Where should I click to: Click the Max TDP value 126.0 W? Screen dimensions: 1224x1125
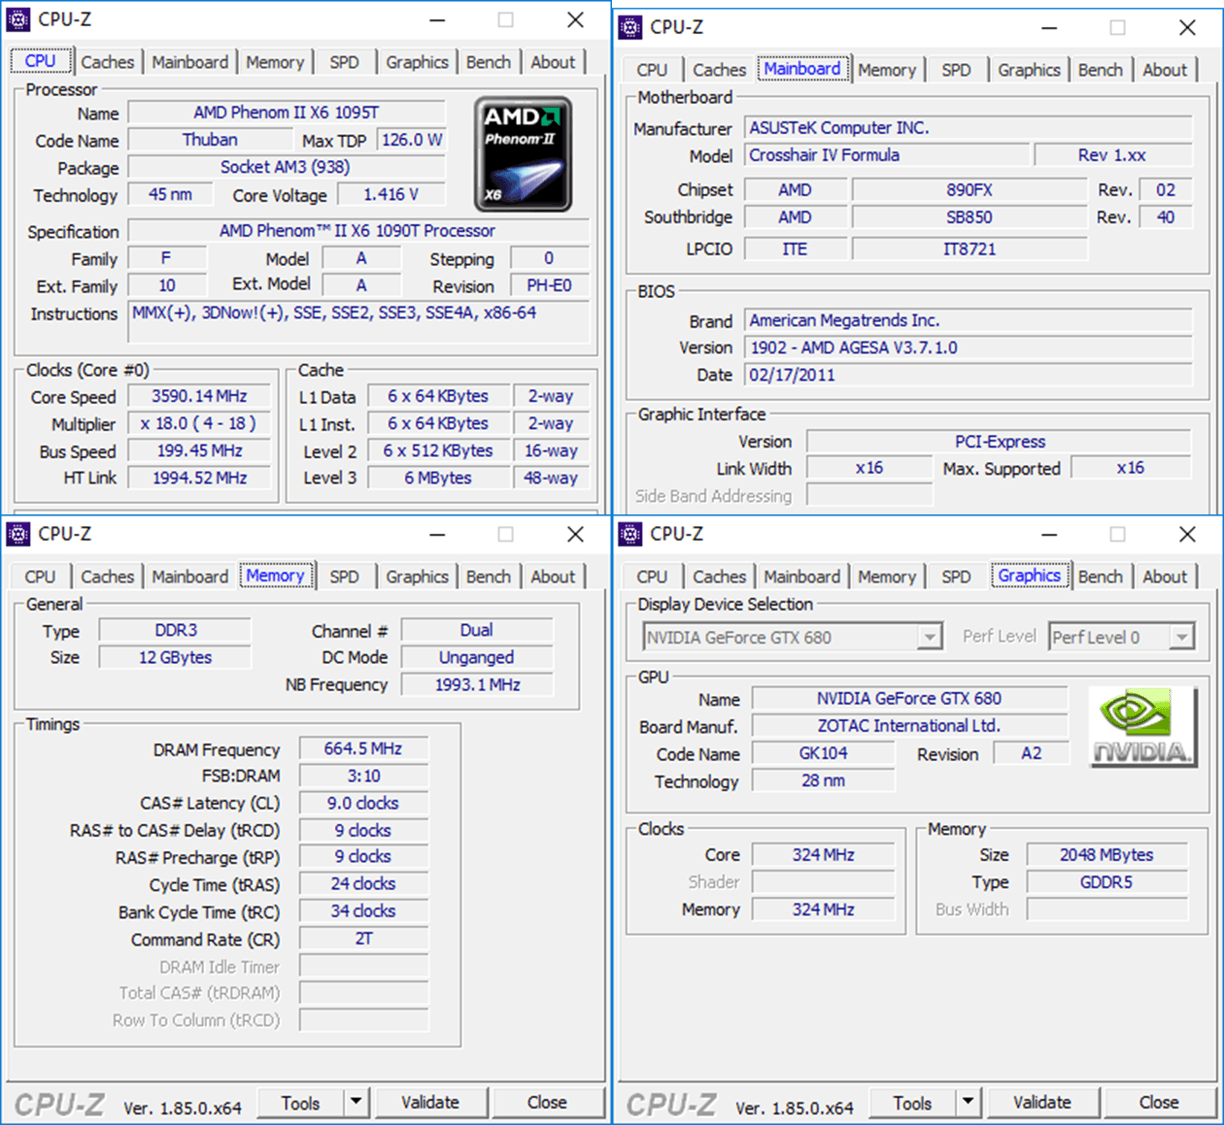pyautogui.click(x=412, y=140)
